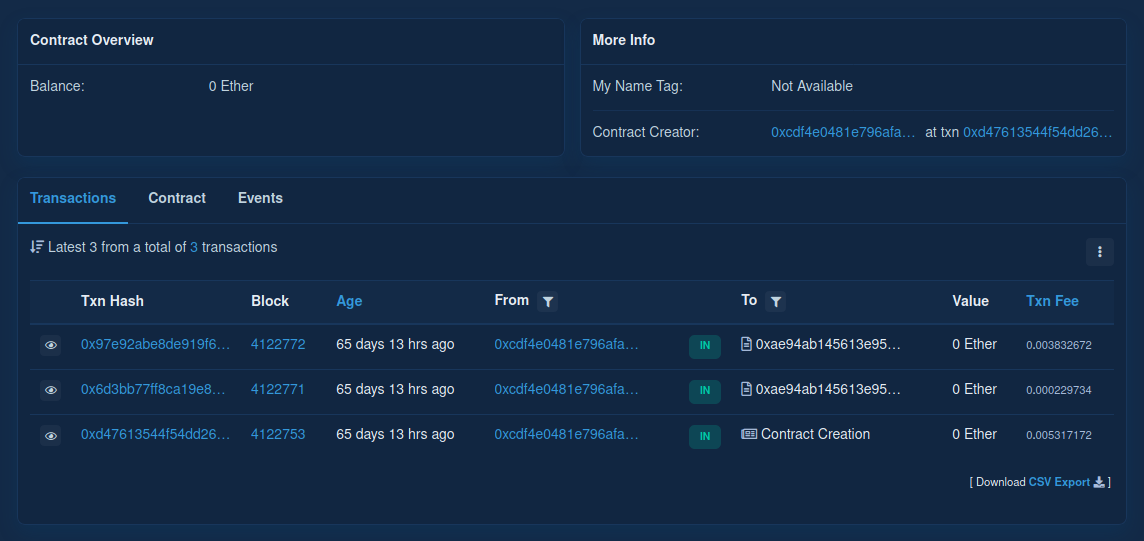Open creation transaction 0xd47613544f54dd26 in More Info

pyautogui.click(x=1037, y=132)
